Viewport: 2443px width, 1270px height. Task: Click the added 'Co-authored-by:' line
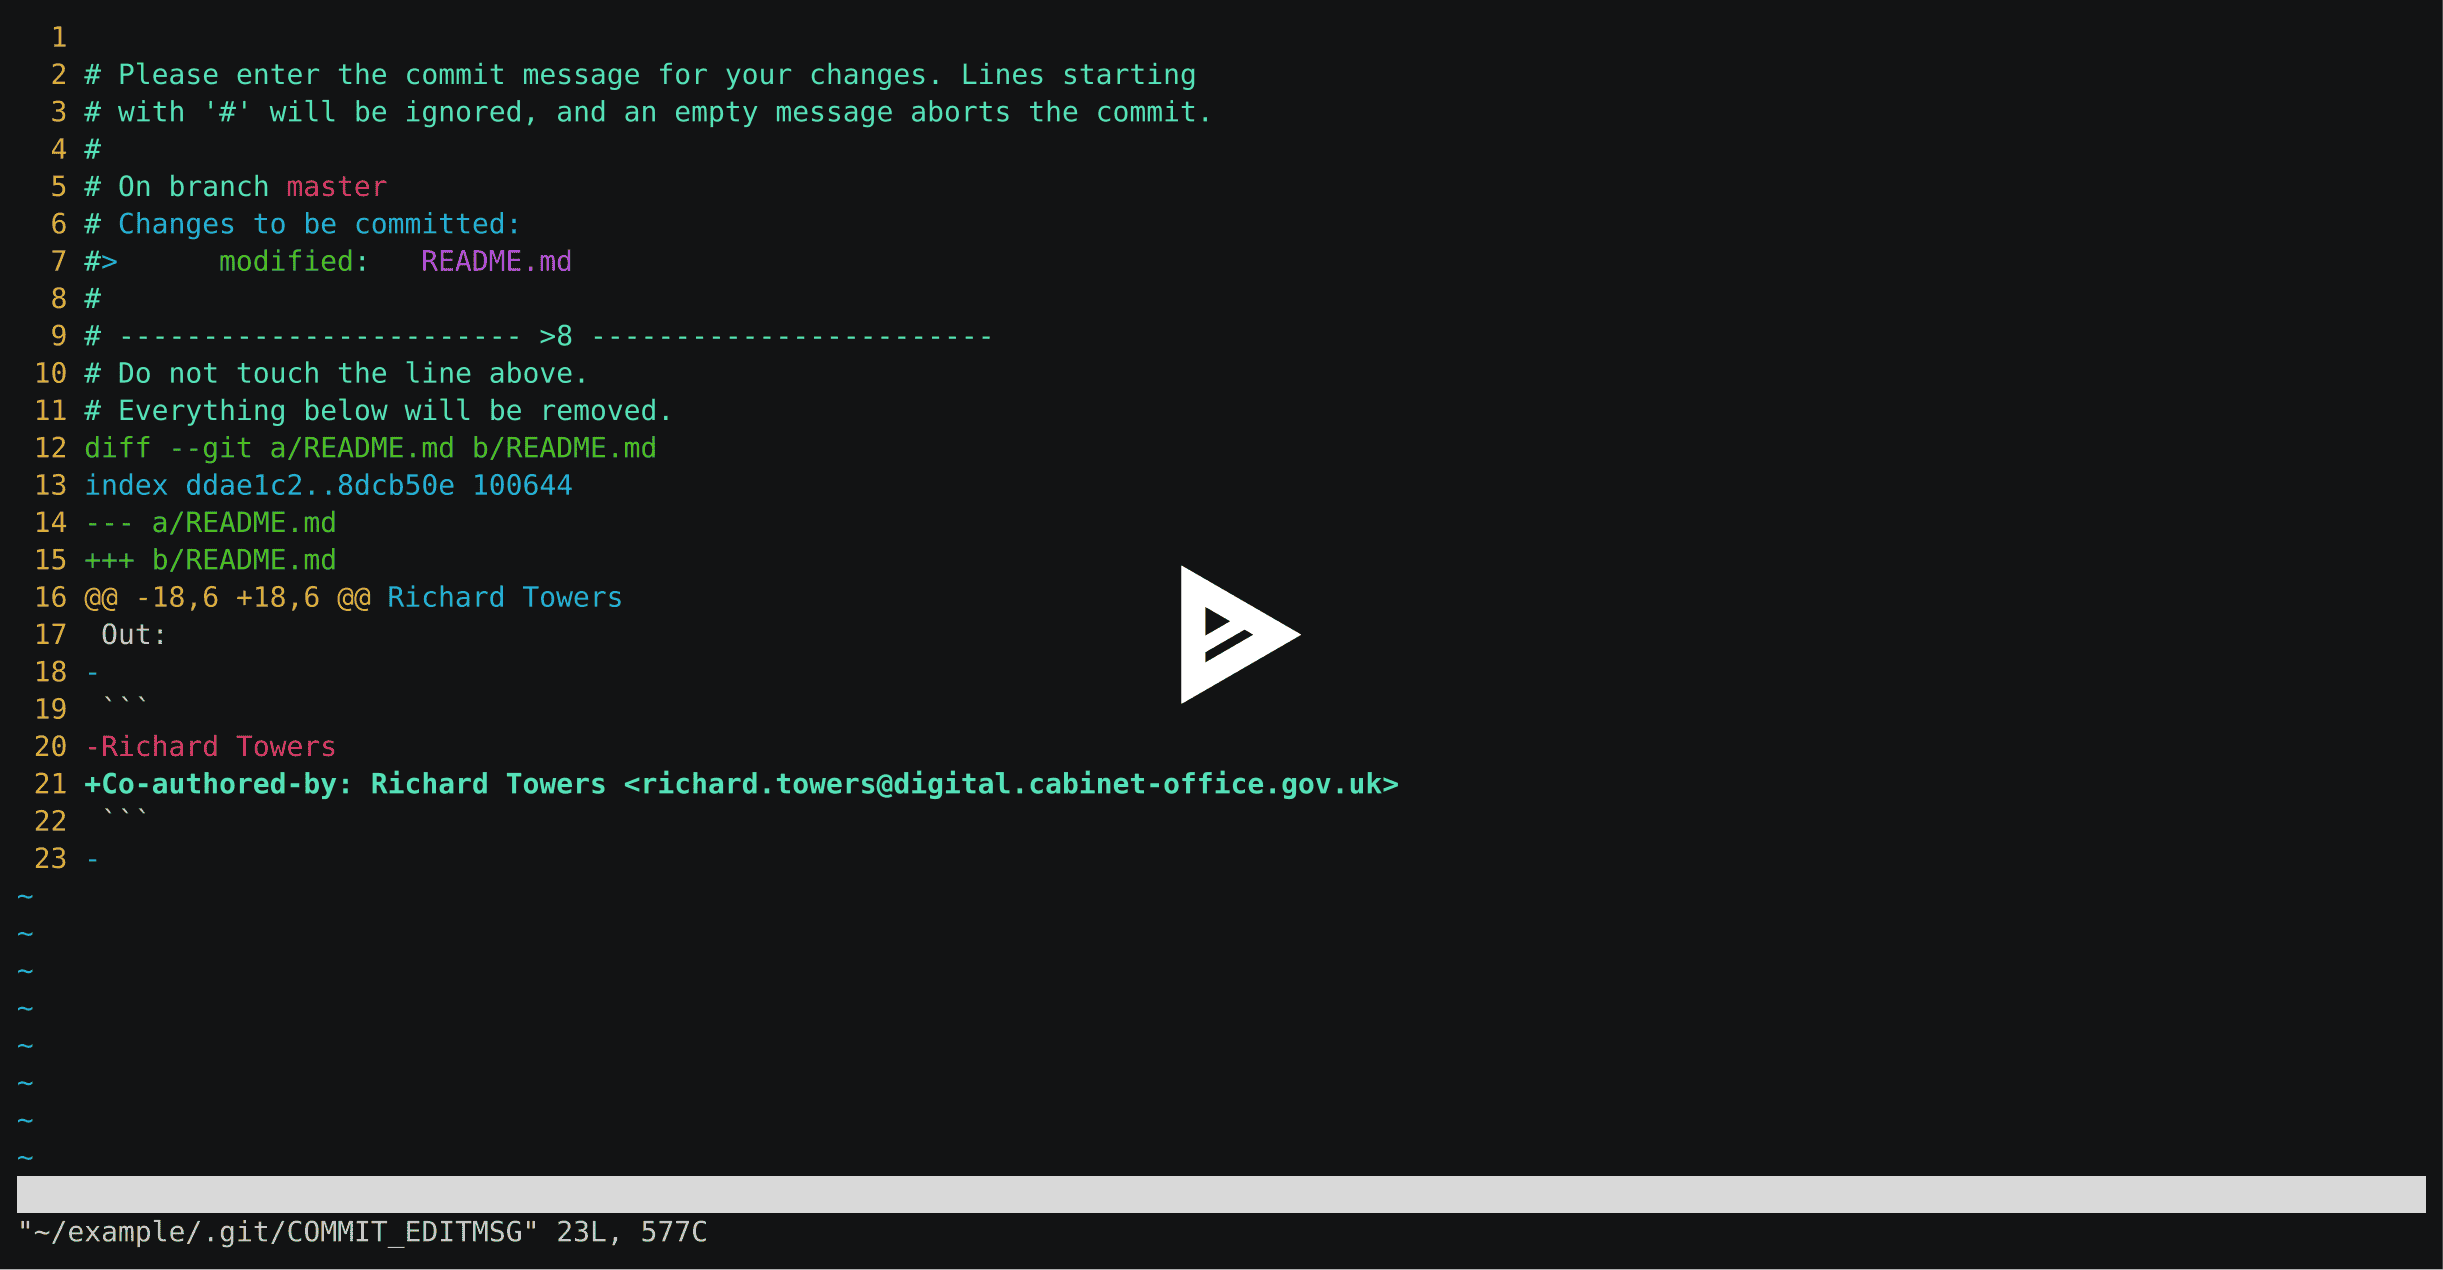741,784
